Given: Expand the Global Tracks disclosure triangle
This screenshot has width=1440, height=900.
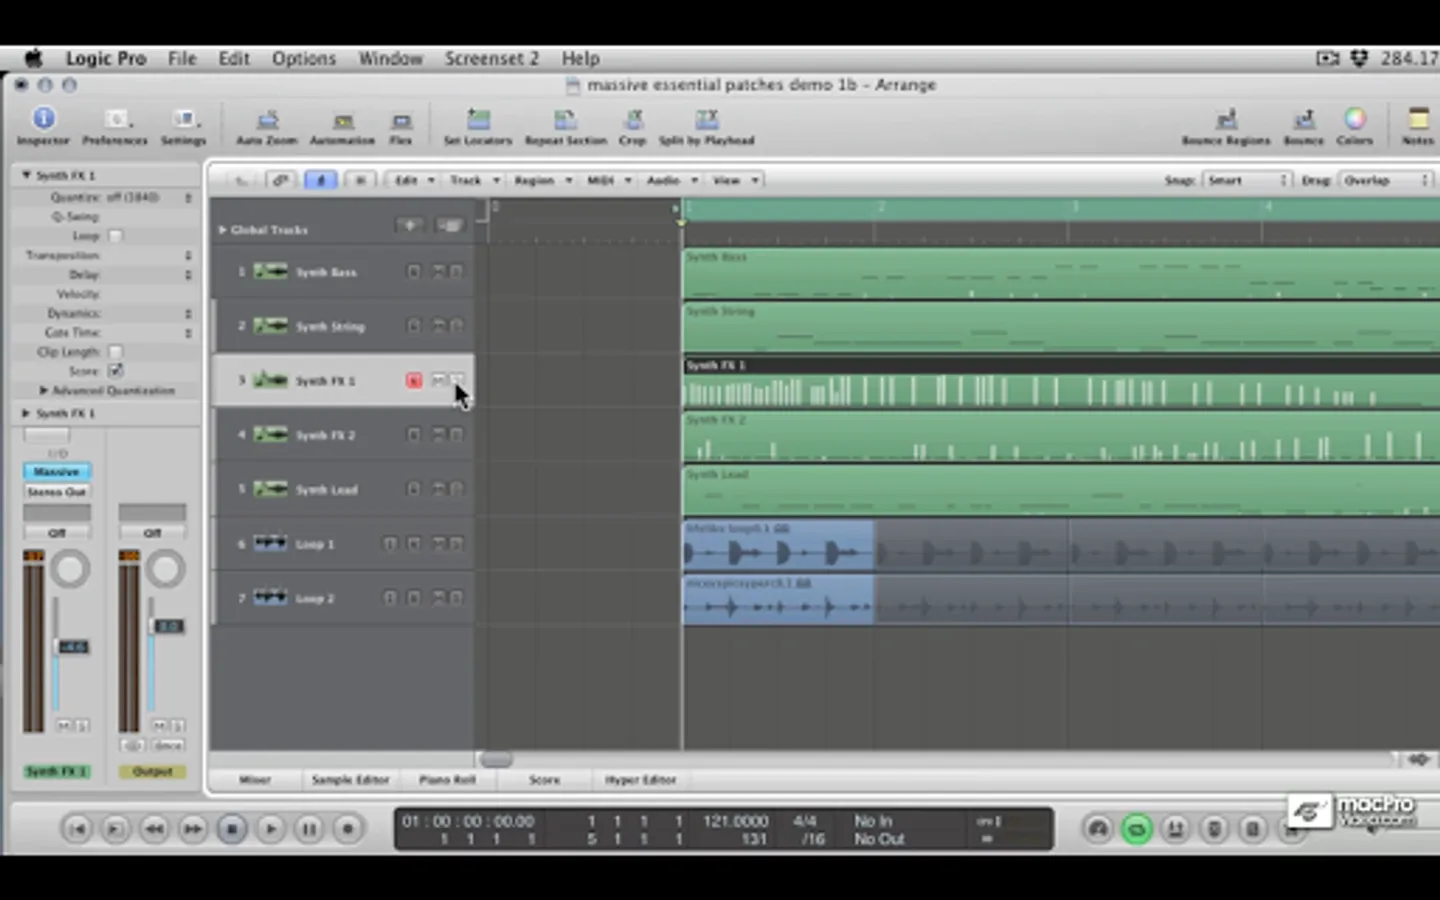Looking at the screenshot, I should pos(222,230).
